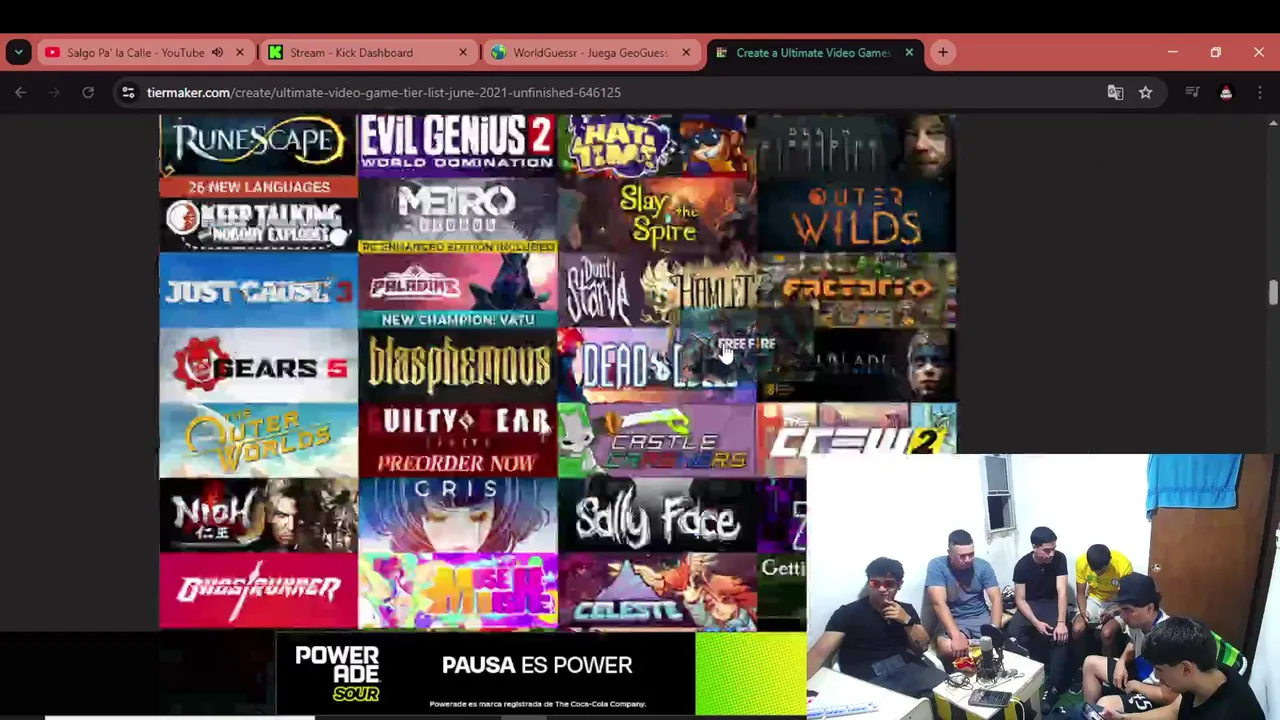Select the Nioh image
The height and width of the screenshot is (720, 1280).
coord(258,515)
